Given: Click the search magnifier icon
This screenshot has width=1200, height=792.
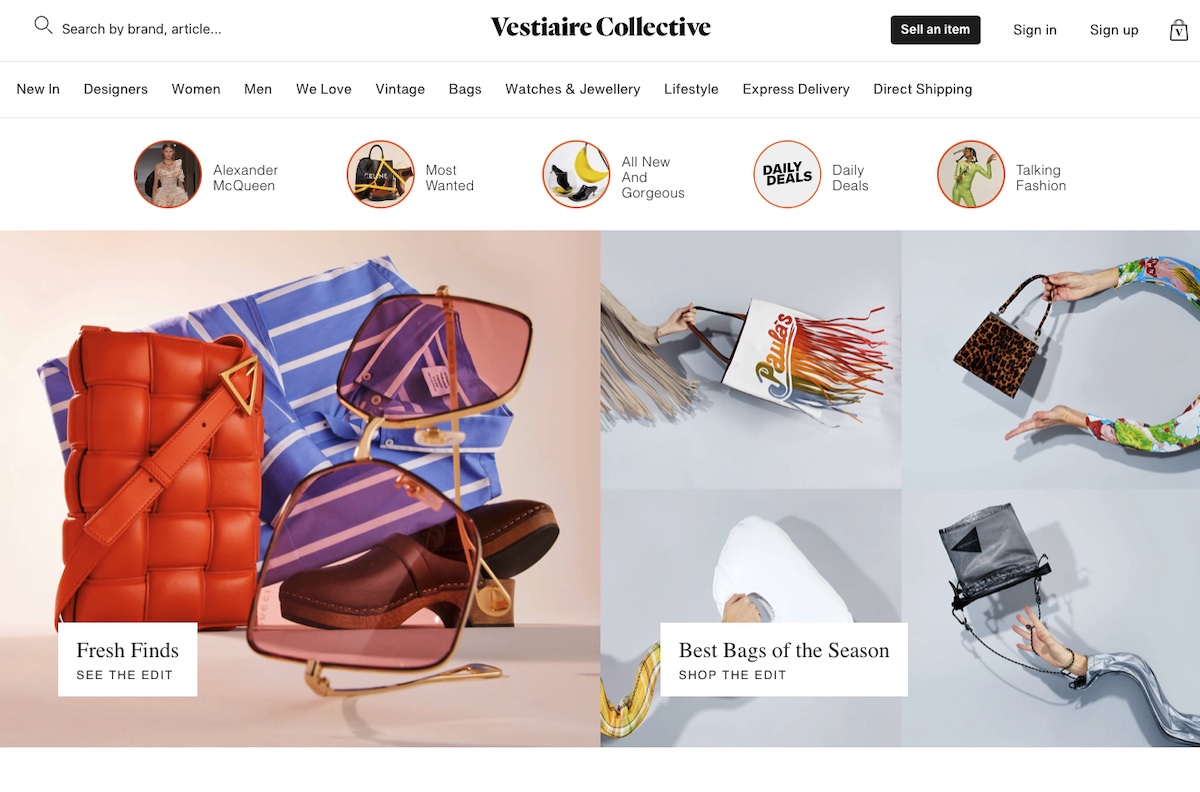Looking at the screenshot, I should coord(43,26).
